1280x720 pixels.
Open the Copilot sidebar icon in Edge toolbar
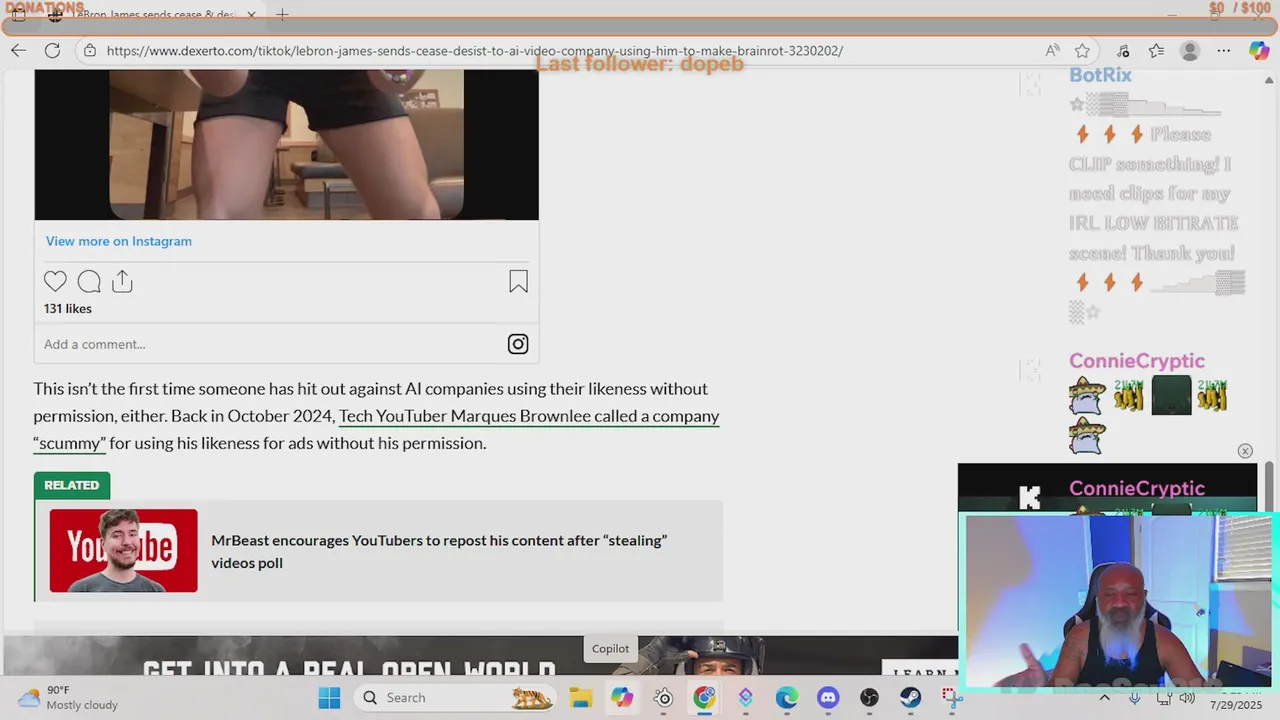click(x=1259, y=50)
